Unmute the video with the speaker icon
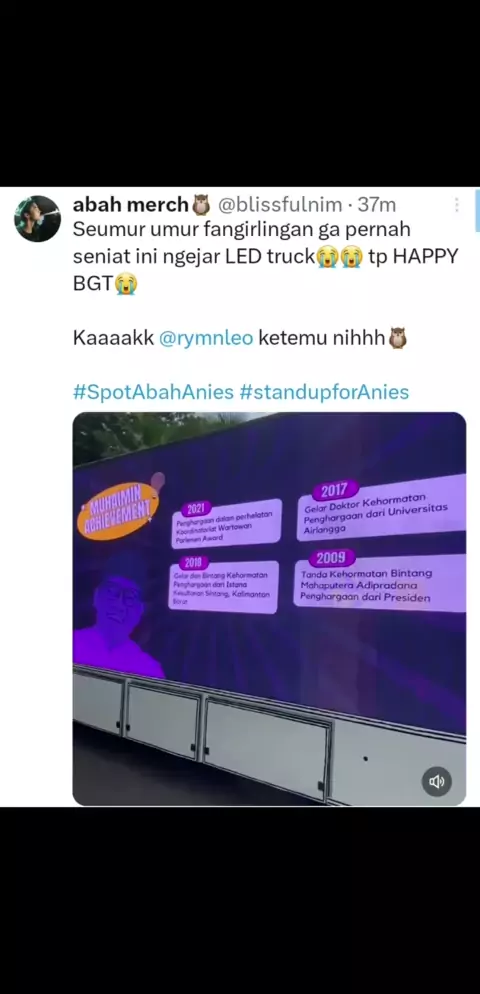This screenshot has height=994, width=480. pos(437,782)
